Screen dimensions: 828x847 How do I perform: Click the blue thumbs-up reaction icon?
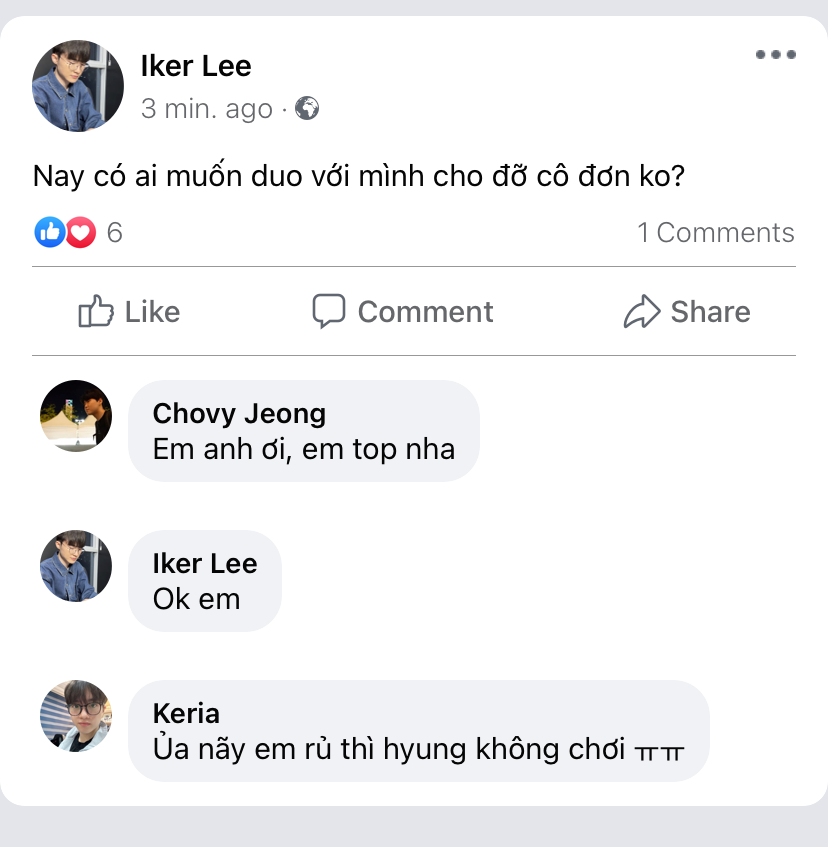(x=49, y=233)
